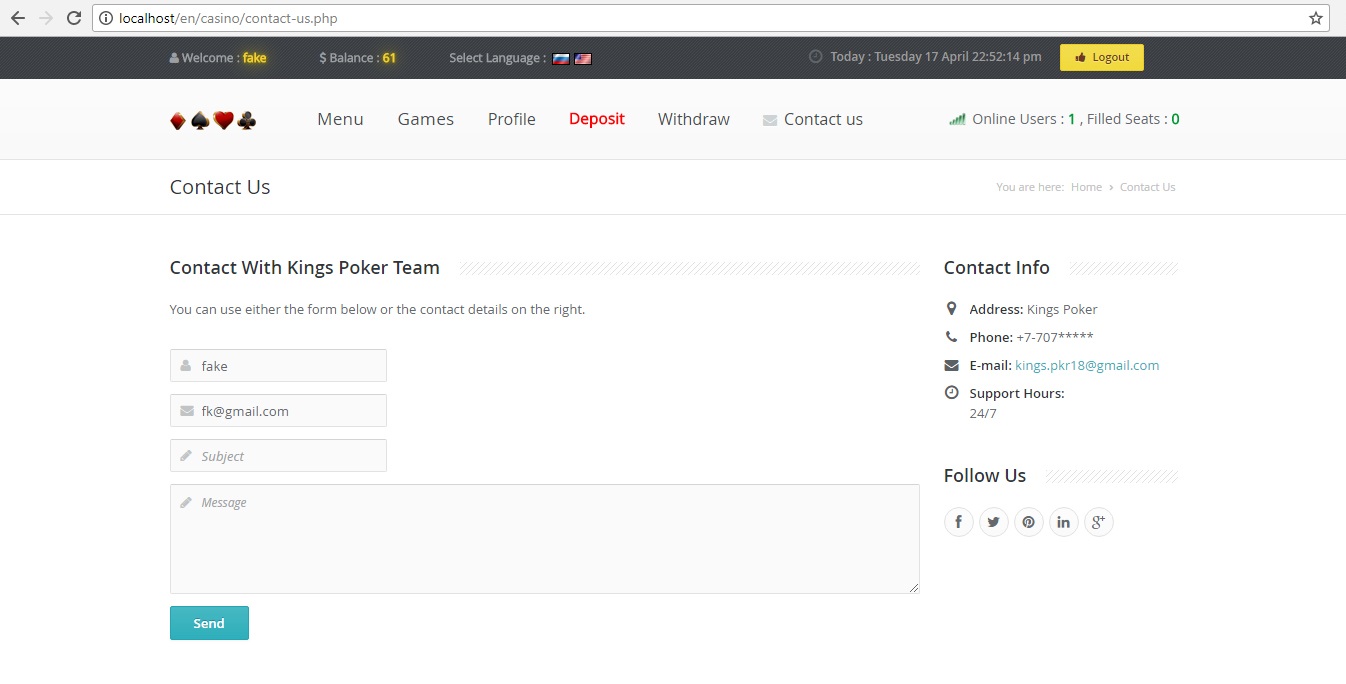
Task: Click the 24/7 support hours text
Action: tap(983, 413)
